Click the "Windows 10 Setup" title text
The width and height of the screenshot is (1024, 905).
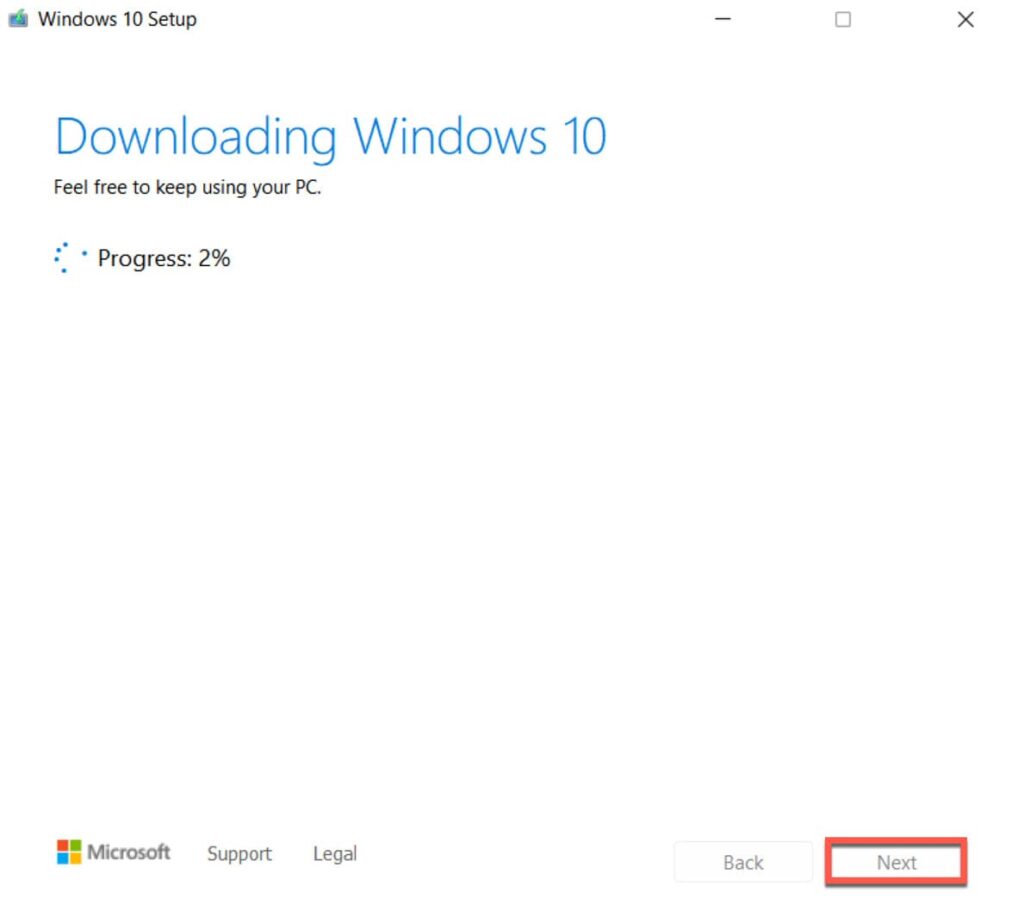click(x=117, y=19)
